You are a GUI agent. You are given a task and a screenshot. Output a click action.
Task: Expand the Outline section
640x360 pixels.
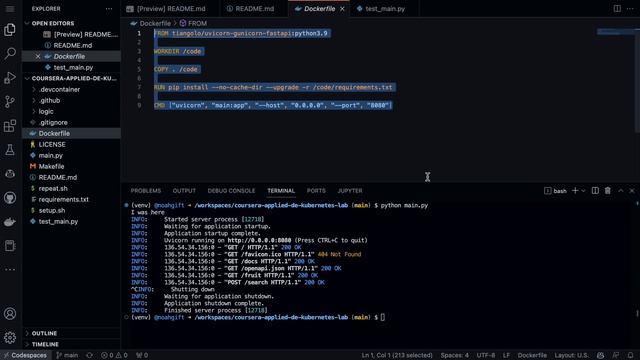tap(71, 333)
